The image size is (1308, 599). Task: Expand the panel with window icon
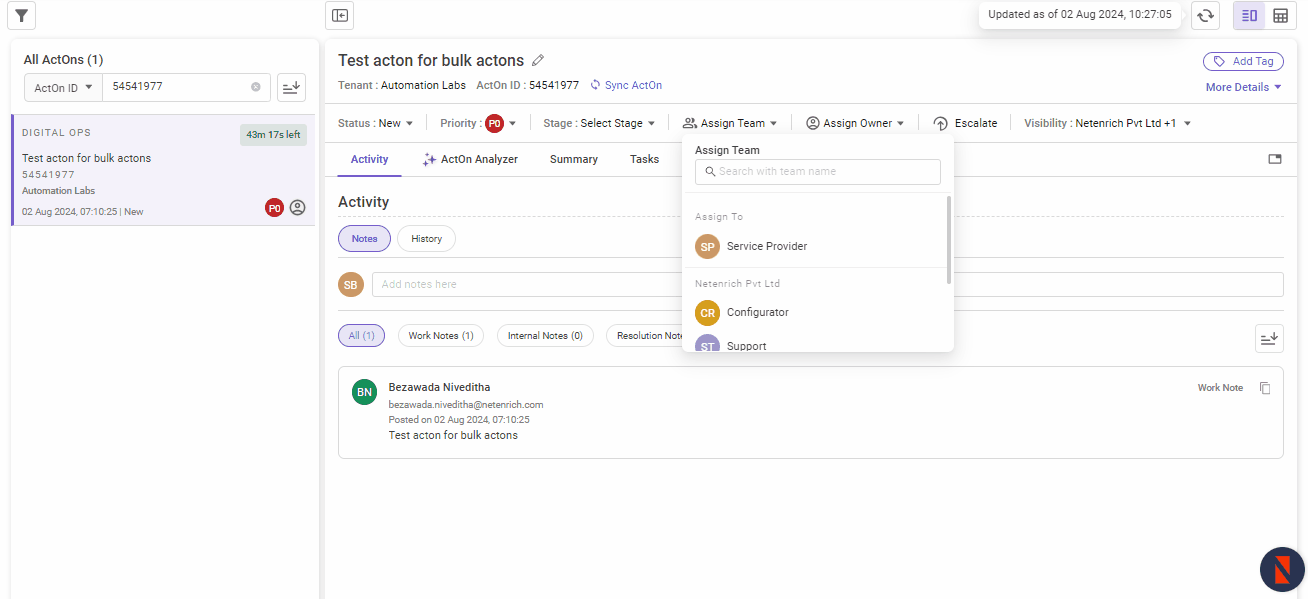pyautogui.click(x=1275, y=159)
